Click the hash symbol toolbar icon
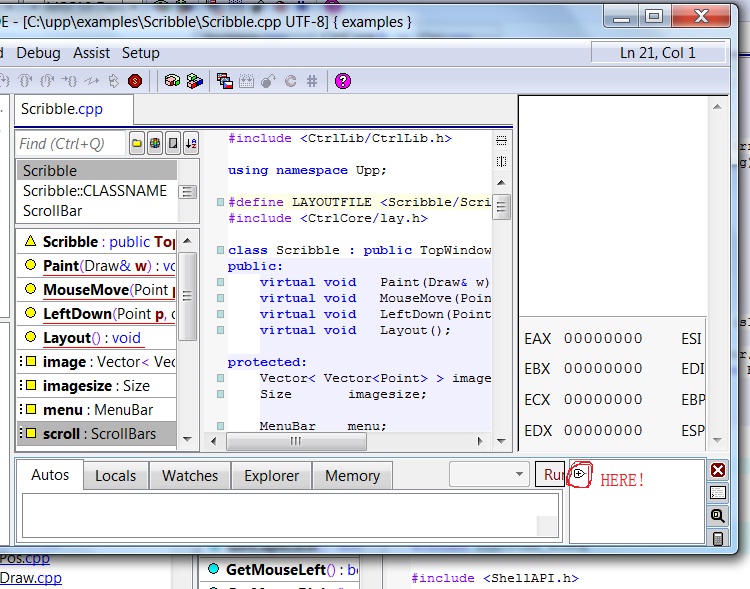 311,81
